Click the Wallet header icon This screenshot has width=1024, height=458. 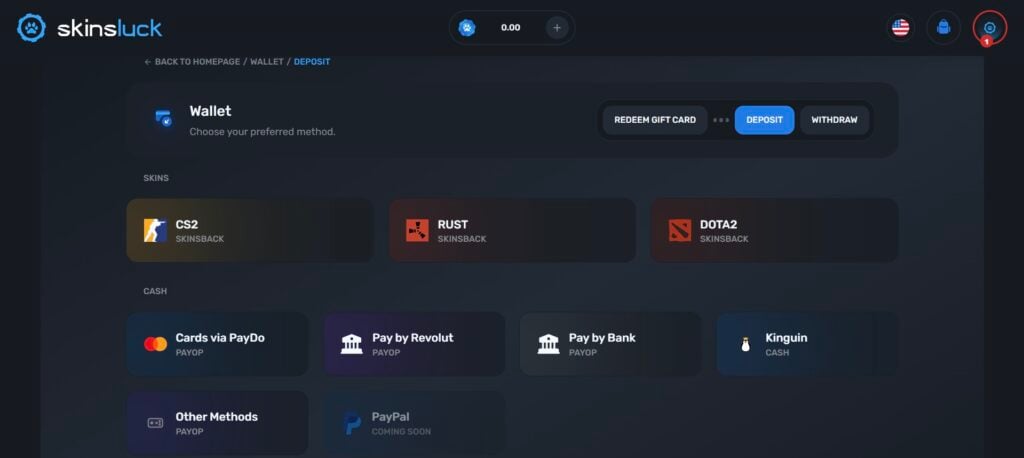coord(163,118)
